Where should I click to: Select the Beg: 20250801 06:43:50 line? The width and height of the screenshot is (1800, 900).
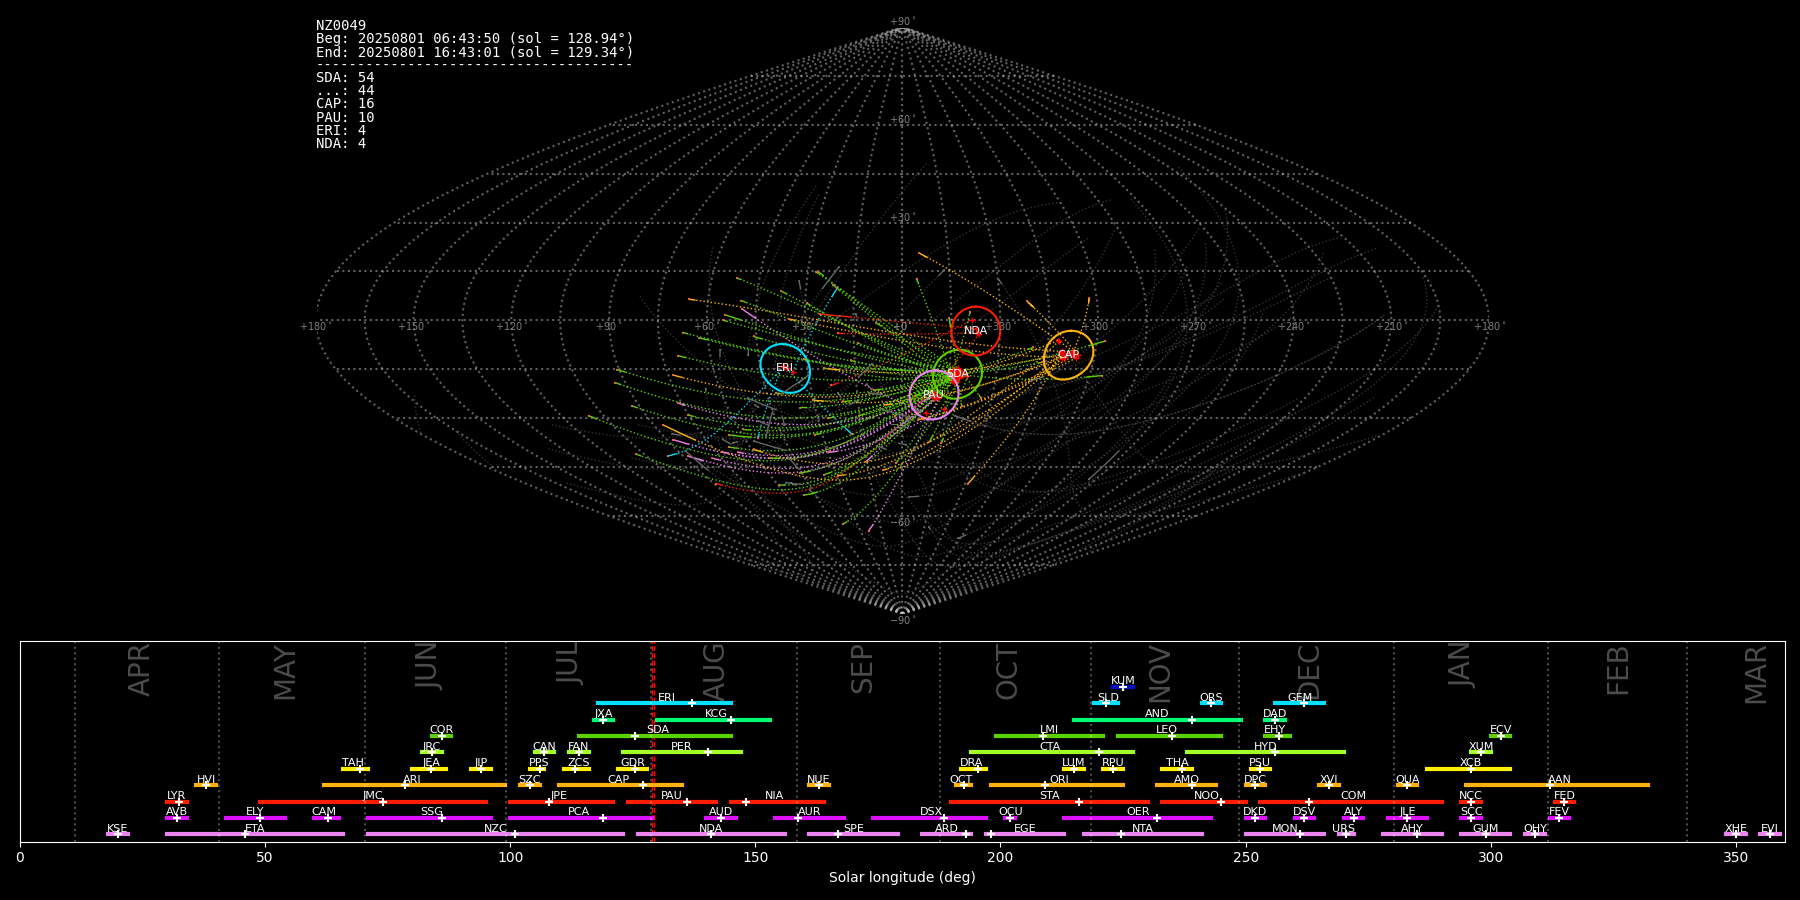pyautogui.click(x=475, y=39)
